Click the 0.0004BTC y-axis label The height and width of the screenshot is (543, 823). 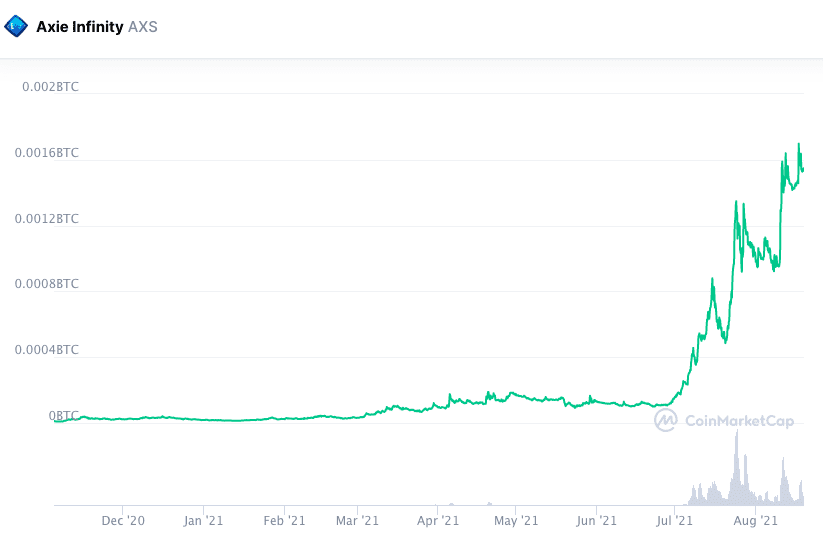47,350
